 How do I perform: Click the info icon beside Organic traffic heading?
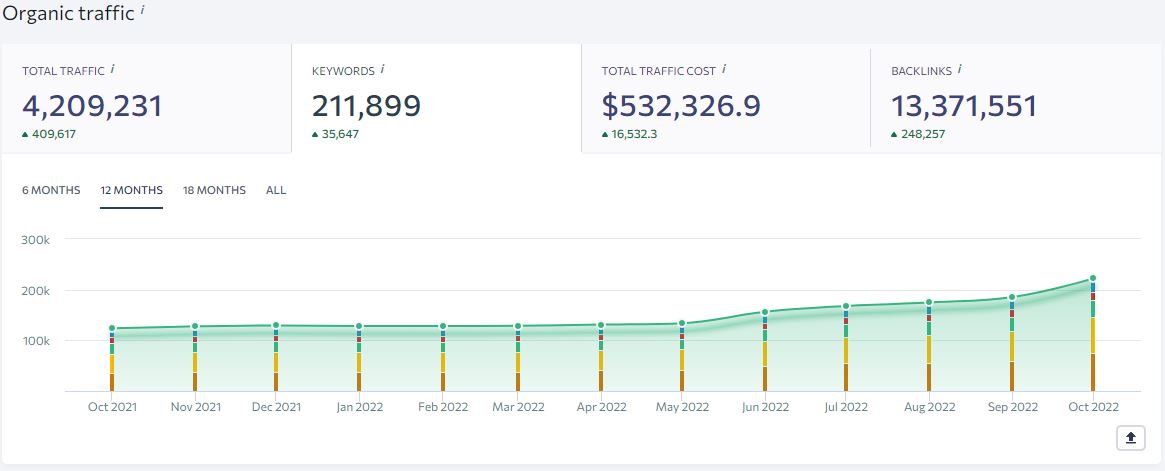click(x=141, y=10)
